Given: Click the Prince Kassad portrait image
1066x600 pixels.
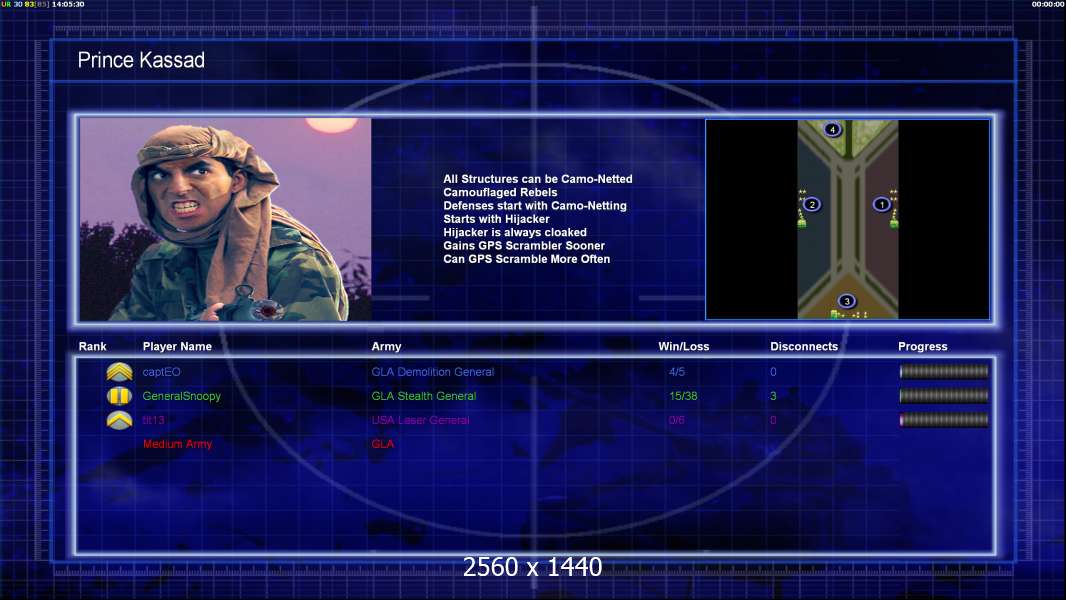Looking at the screenshot, I should click(x=226, y=219).
